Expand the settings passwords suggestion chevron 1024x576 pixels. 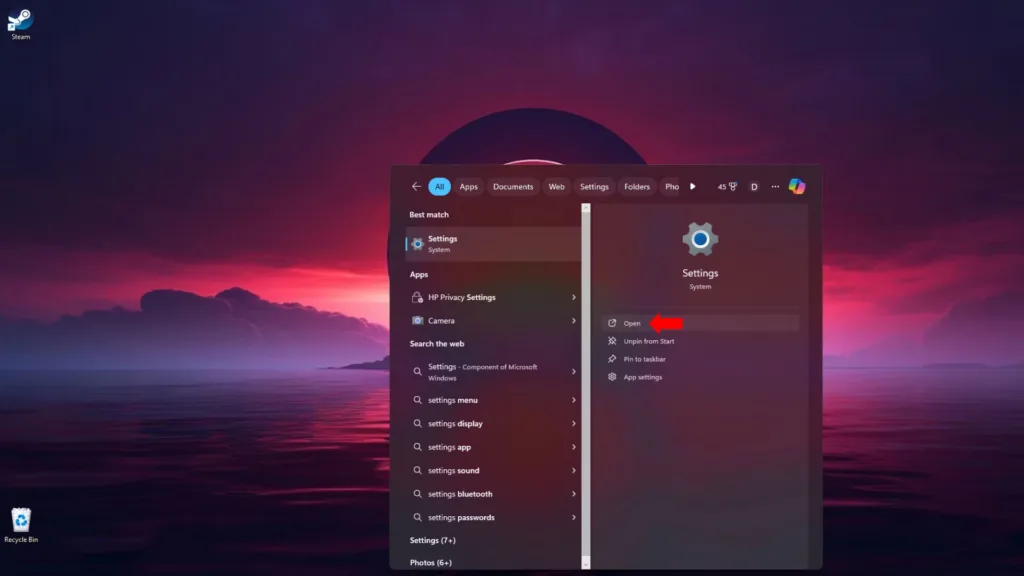(x=573, y=517)
